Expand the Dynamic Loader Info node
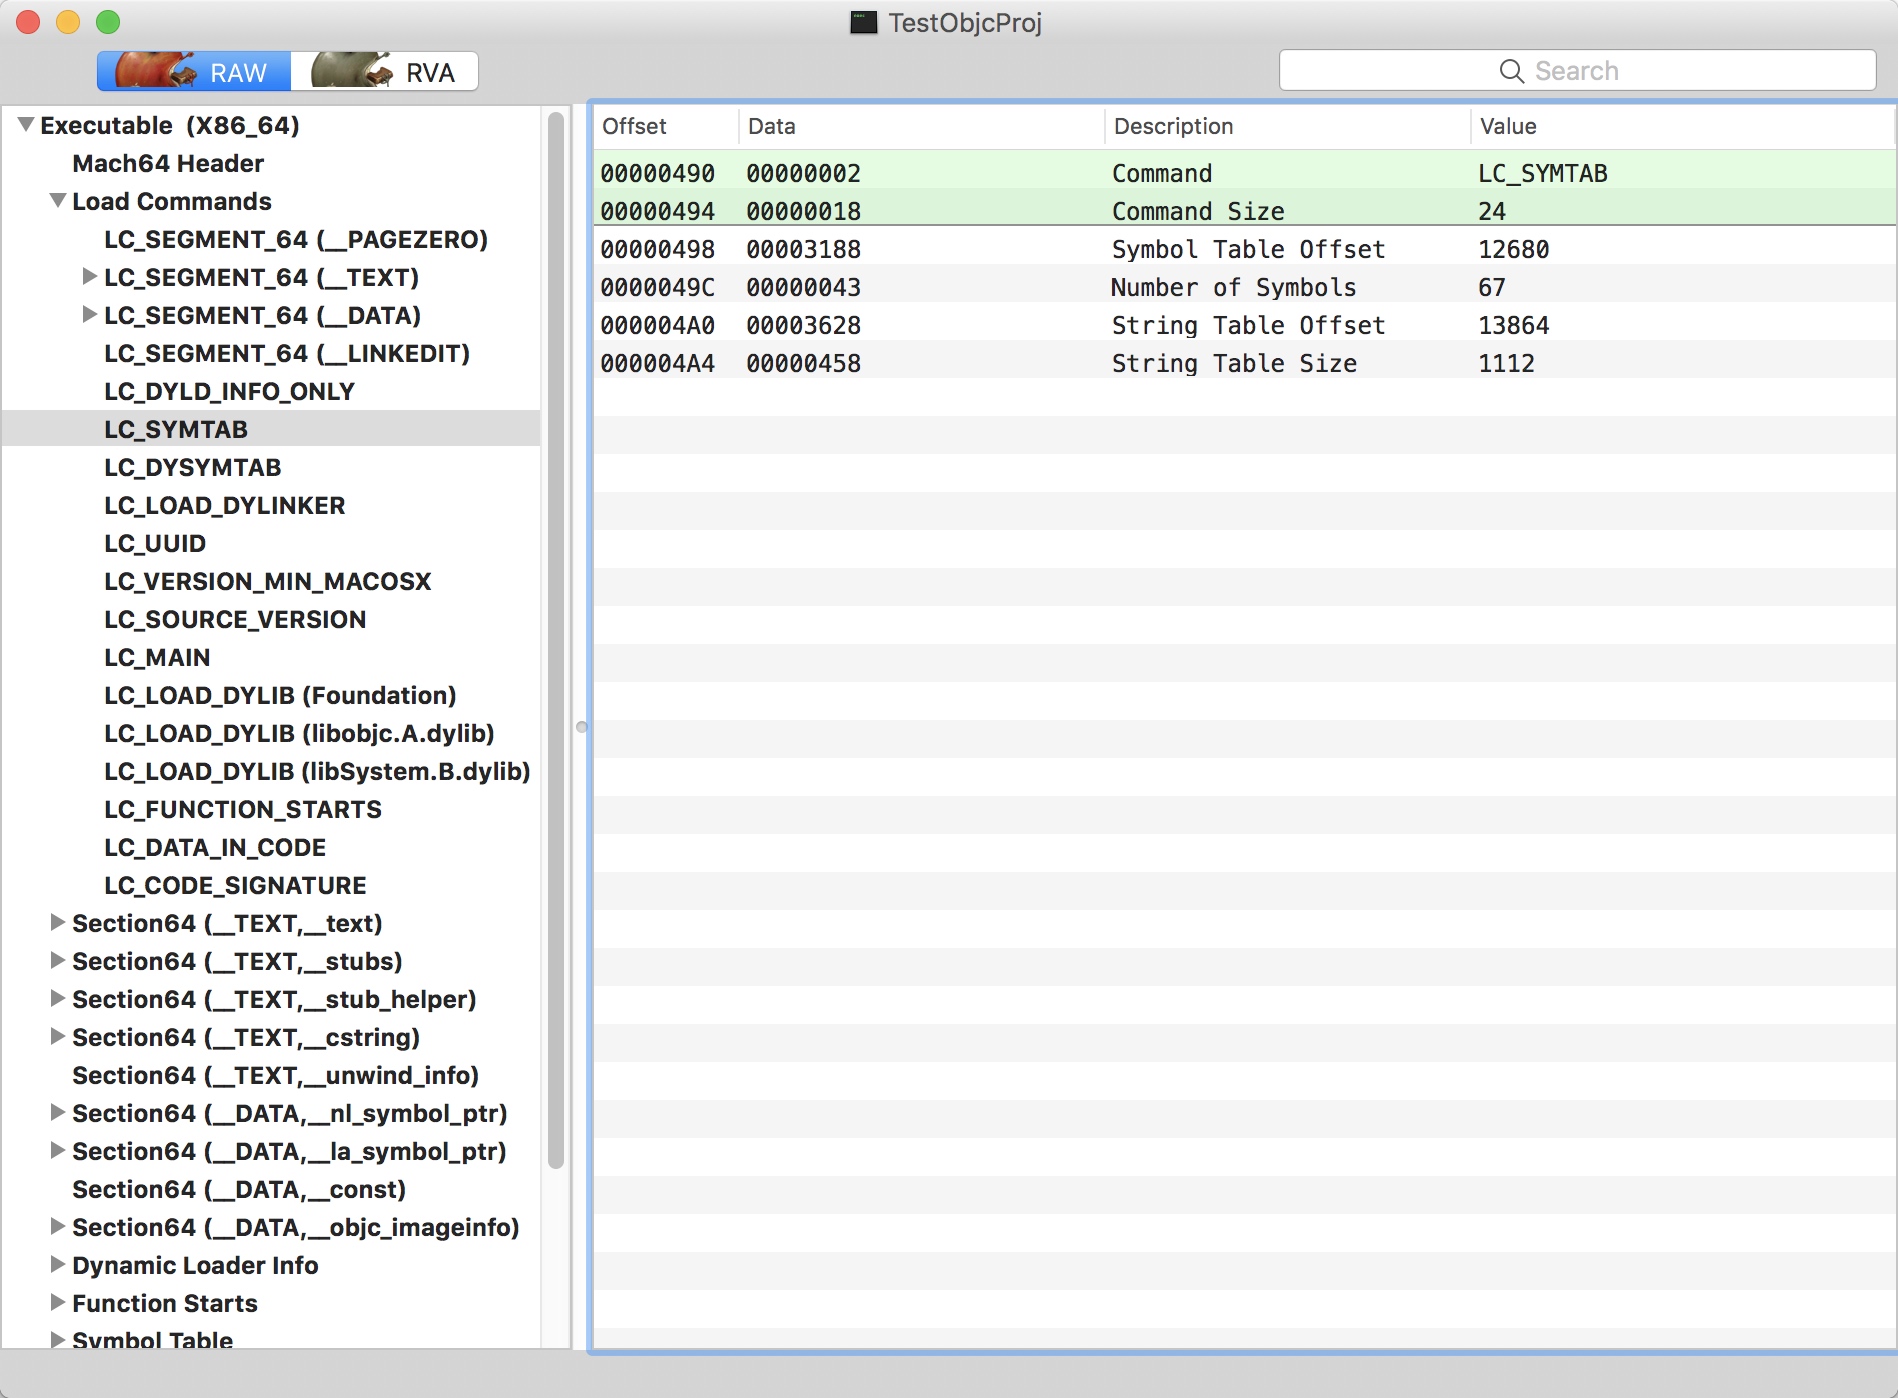1898x1398 pixels. coord(58,1265)
